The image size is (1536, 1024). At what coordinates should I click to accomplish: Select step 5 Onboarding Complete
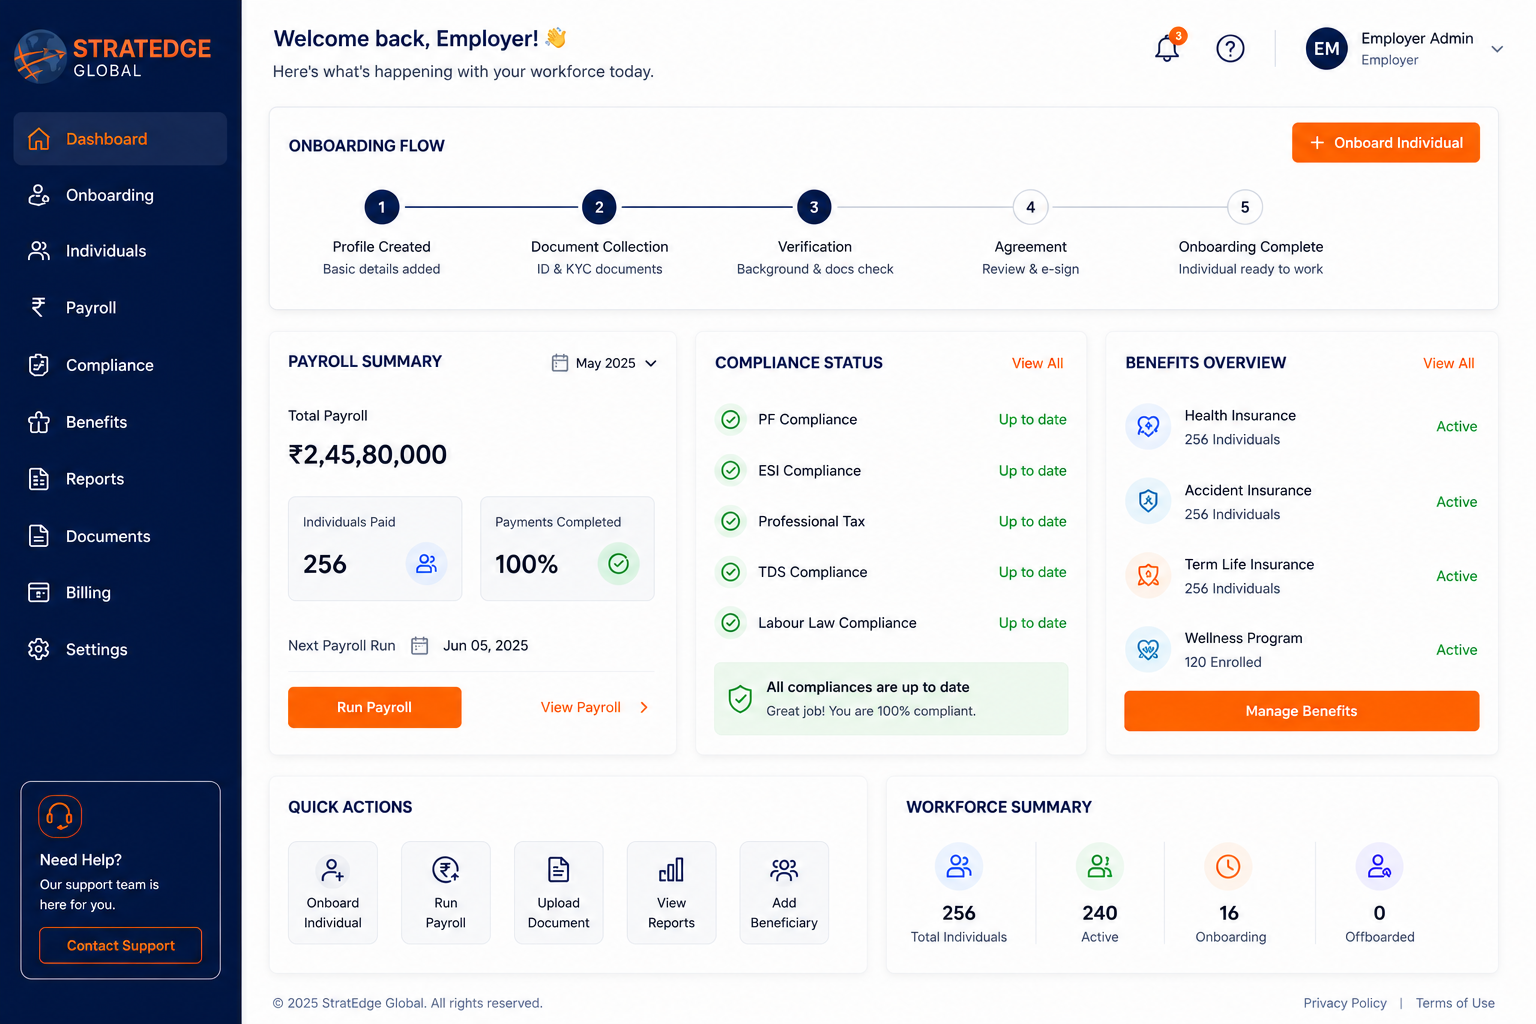(x=1245, y=207)
